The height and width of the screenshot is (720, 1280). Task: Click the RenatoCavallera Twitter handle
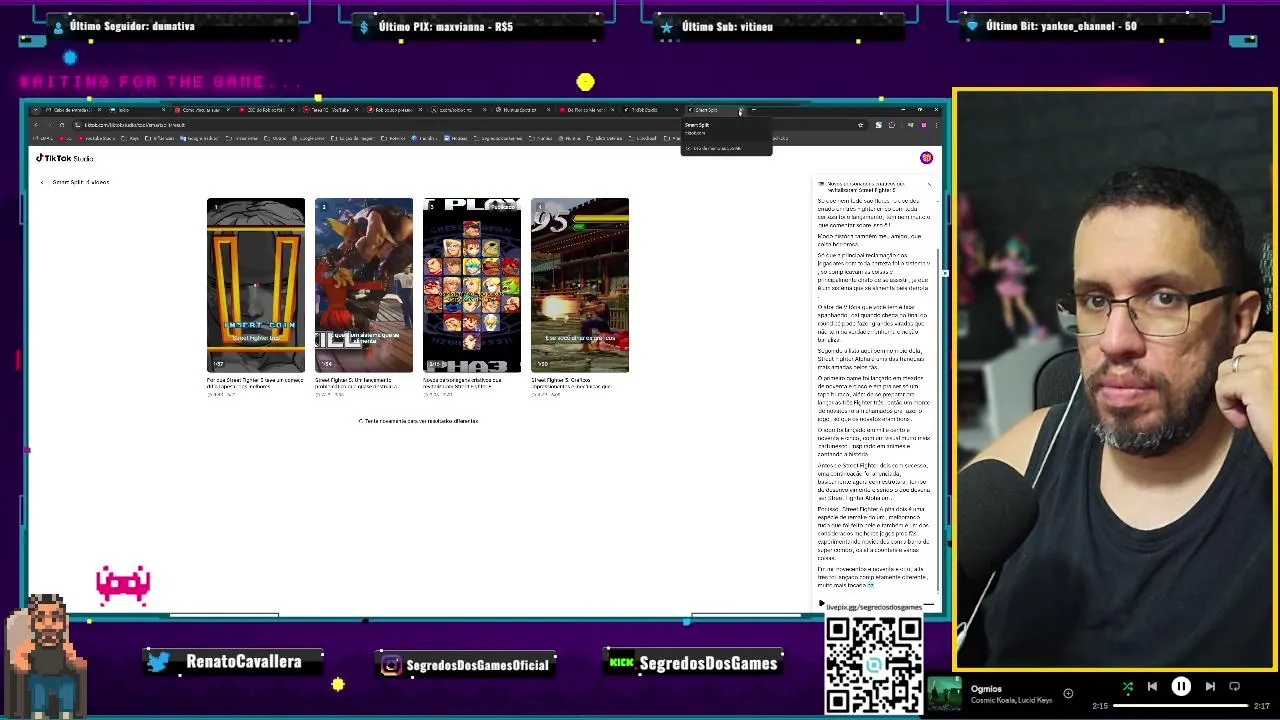point(244,662)
